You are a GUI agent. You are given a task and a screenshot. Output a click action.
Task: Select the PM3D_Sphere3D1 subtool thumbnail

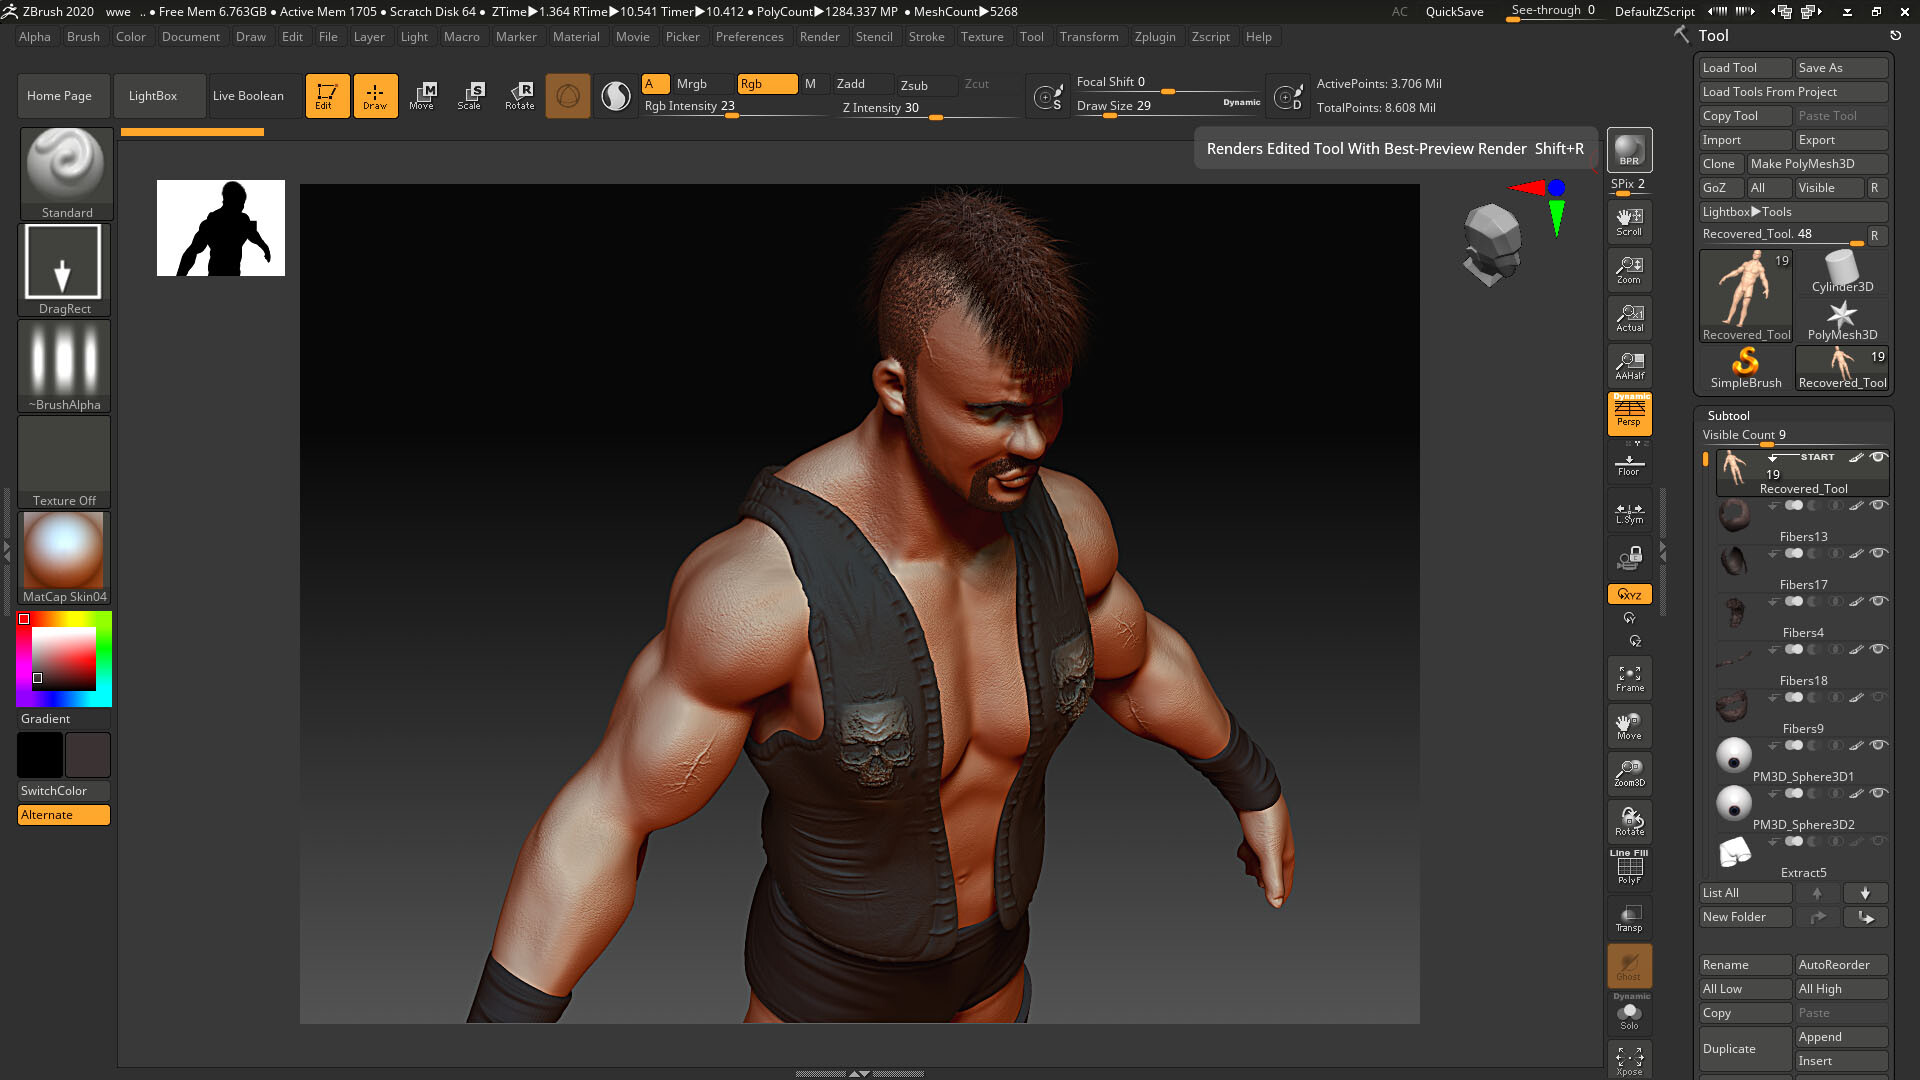tap(1734, 754)
